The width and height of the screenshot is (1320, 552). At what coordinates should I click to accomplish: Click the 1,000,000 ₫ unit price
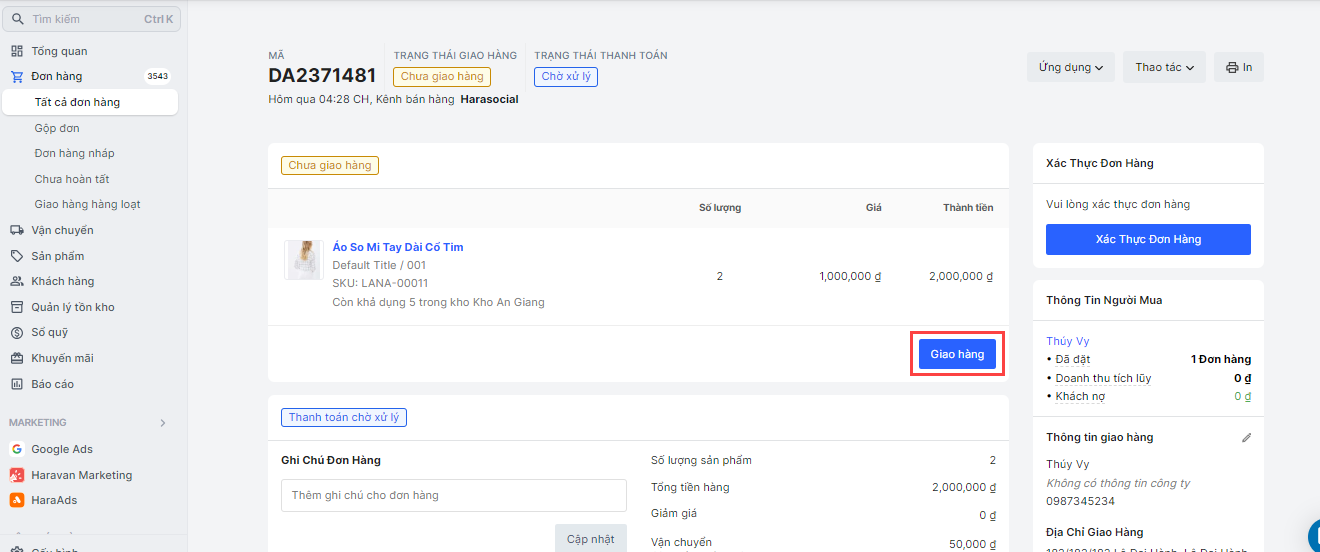tap(850, 276)
